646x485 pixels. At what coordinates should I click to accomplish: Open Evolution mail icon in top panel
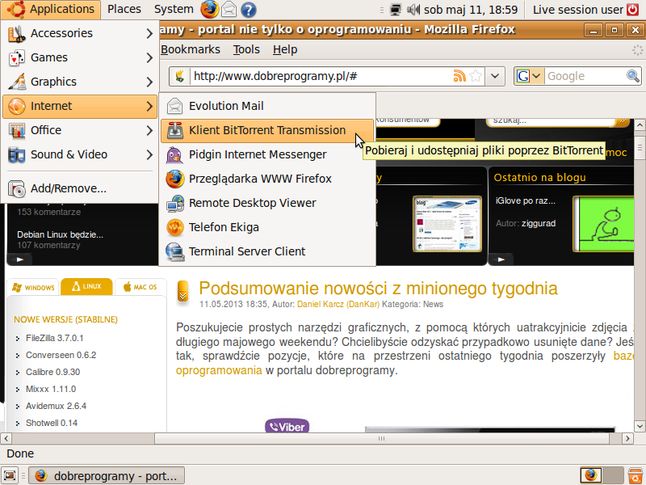coord(229,9)
